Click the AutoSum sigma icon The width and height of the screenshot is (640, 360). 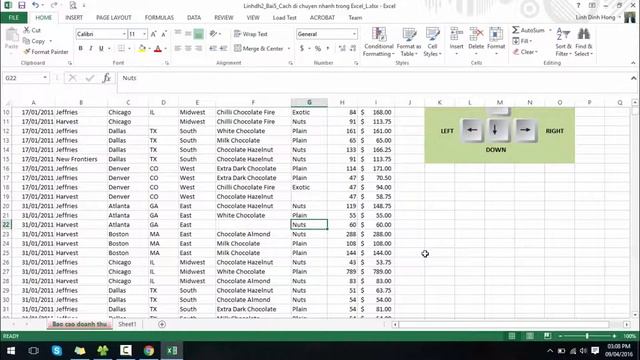(x=516, y=30)
